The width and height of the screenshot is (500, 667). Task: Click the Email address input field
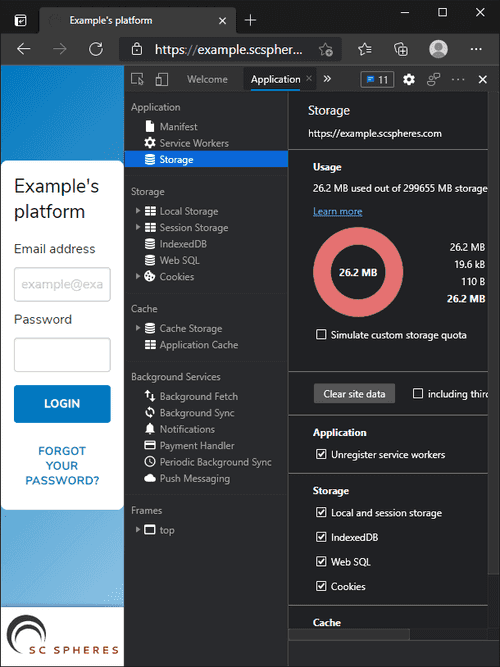tap(62, 284)
